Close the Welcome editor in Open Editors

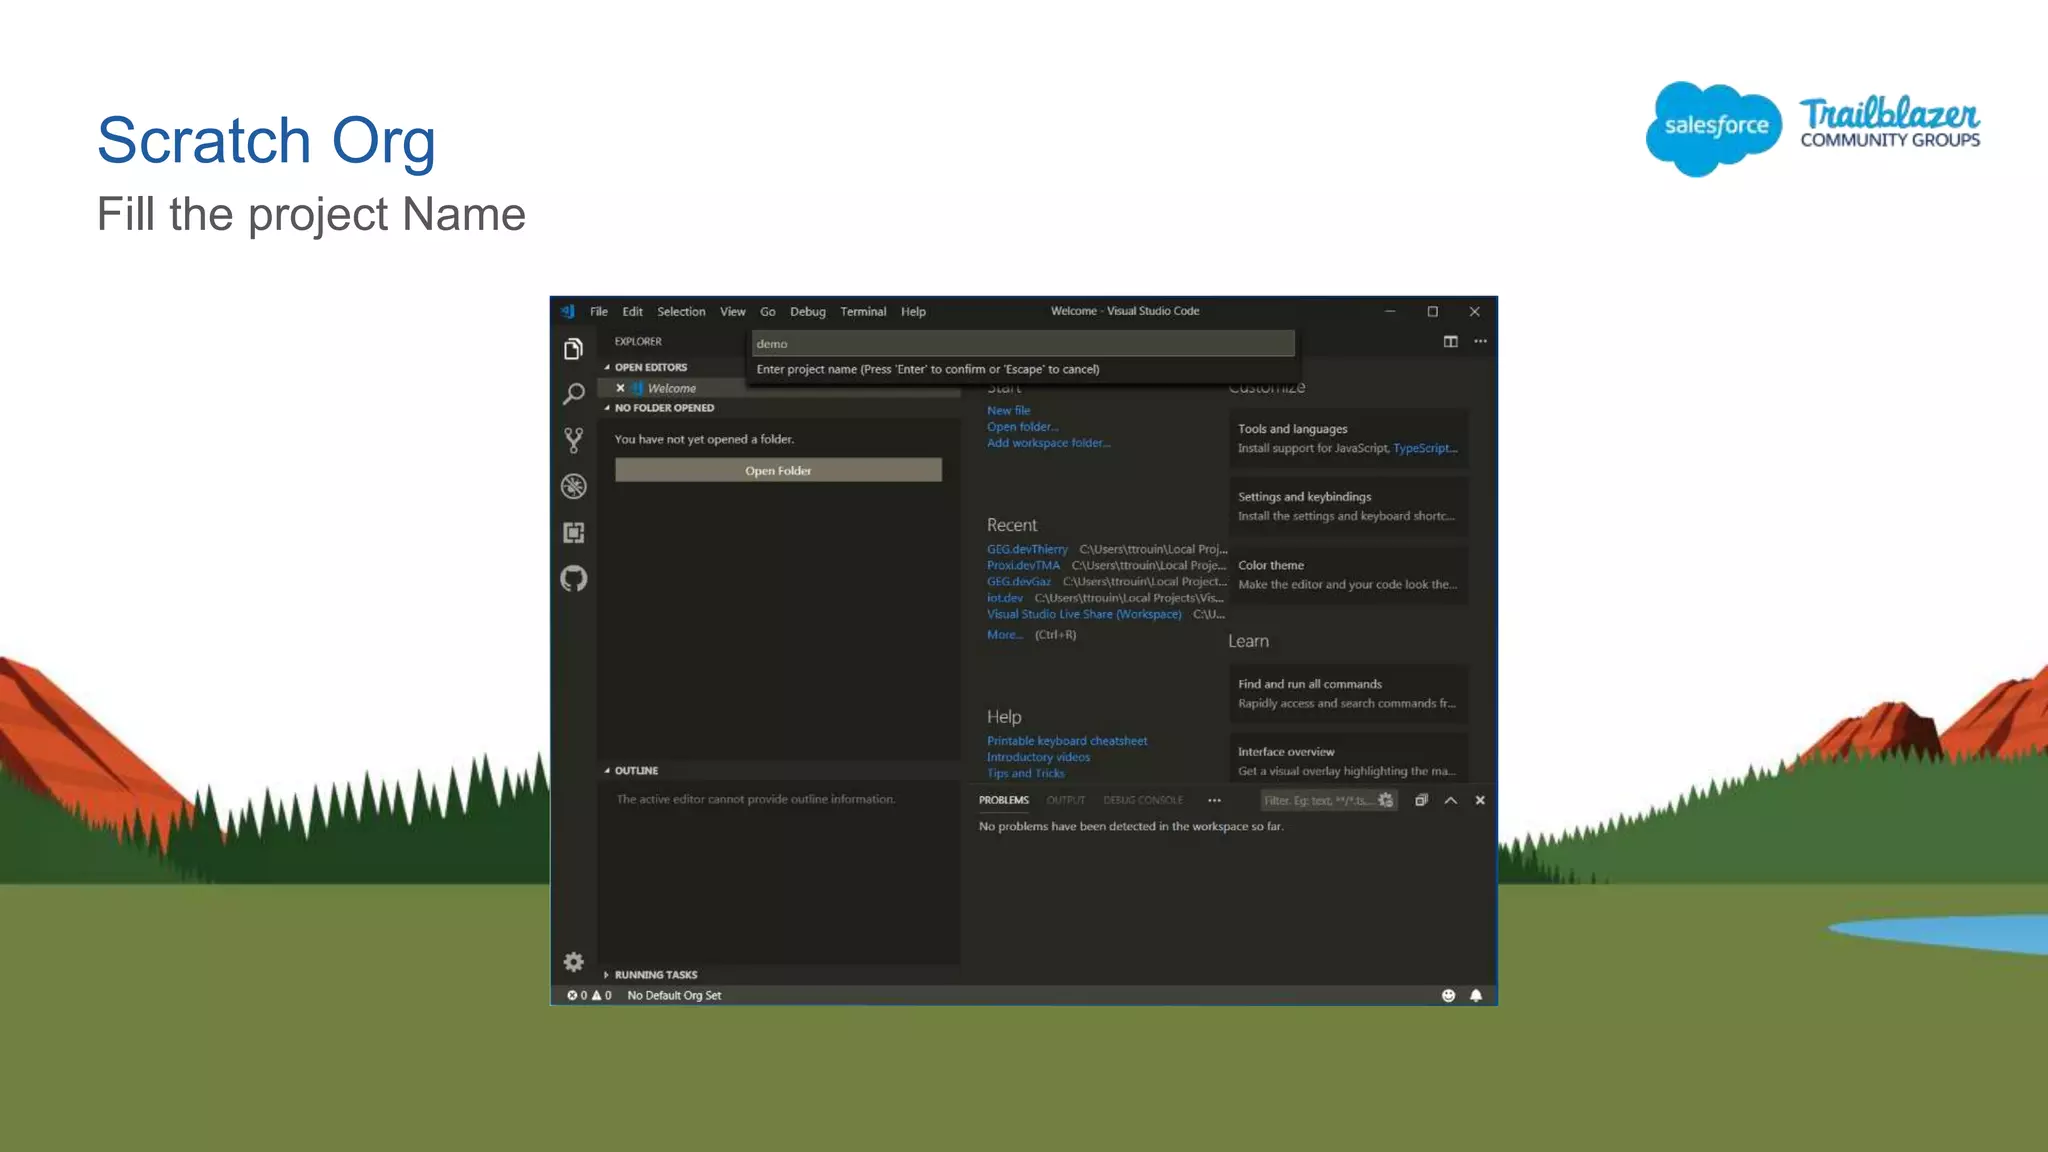pos(620,388)
